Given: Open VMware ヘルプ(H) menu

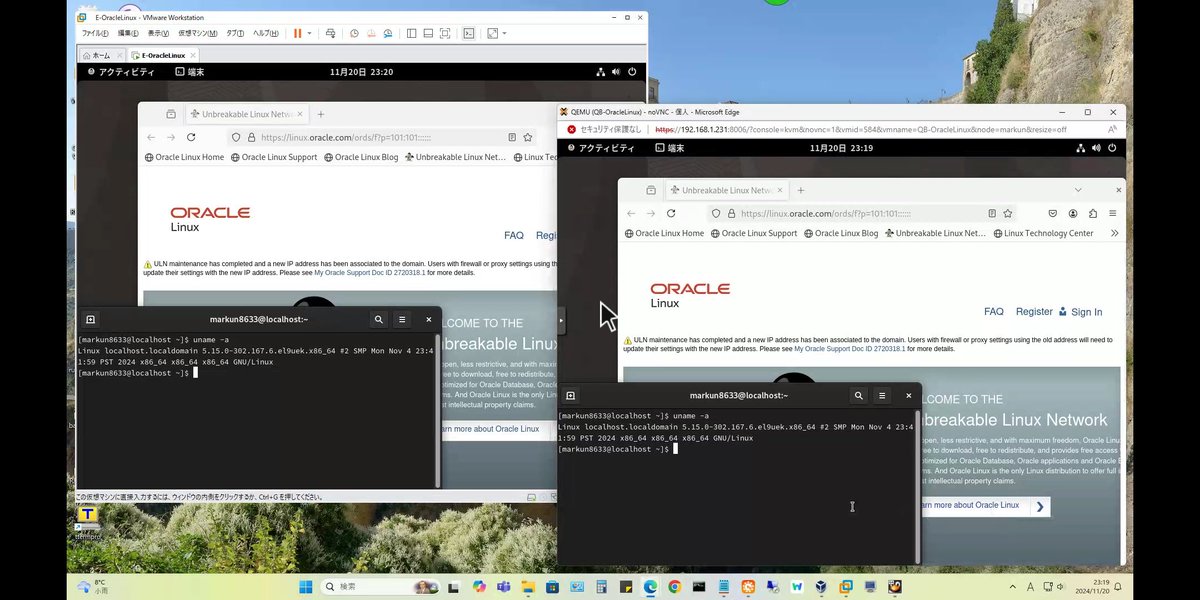Looking at the screenshot, I should [x=266, y=33].
